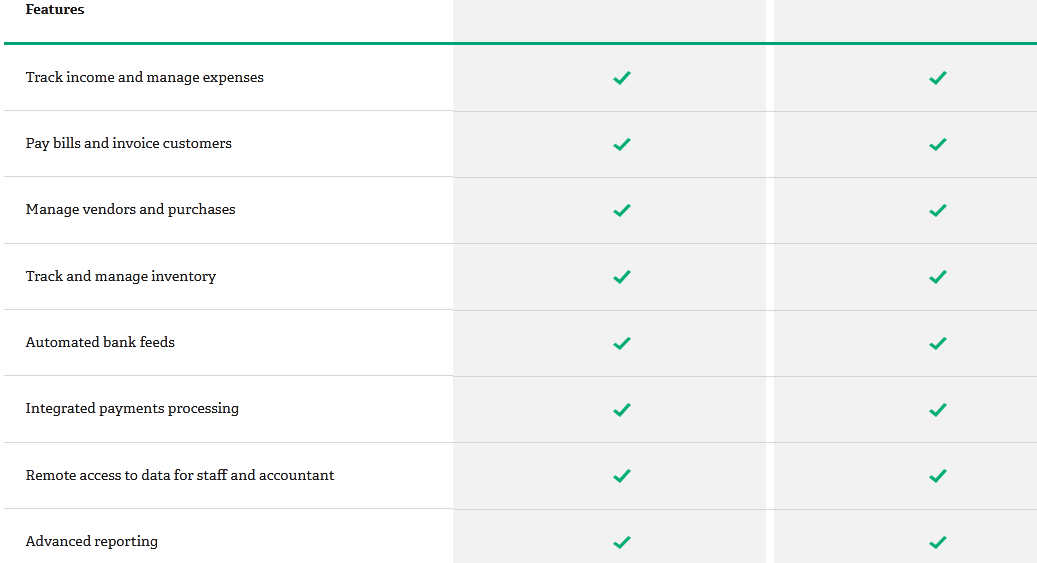Click first column checkmark for Pay bills and invoice customers

click(x=622, y=144)
